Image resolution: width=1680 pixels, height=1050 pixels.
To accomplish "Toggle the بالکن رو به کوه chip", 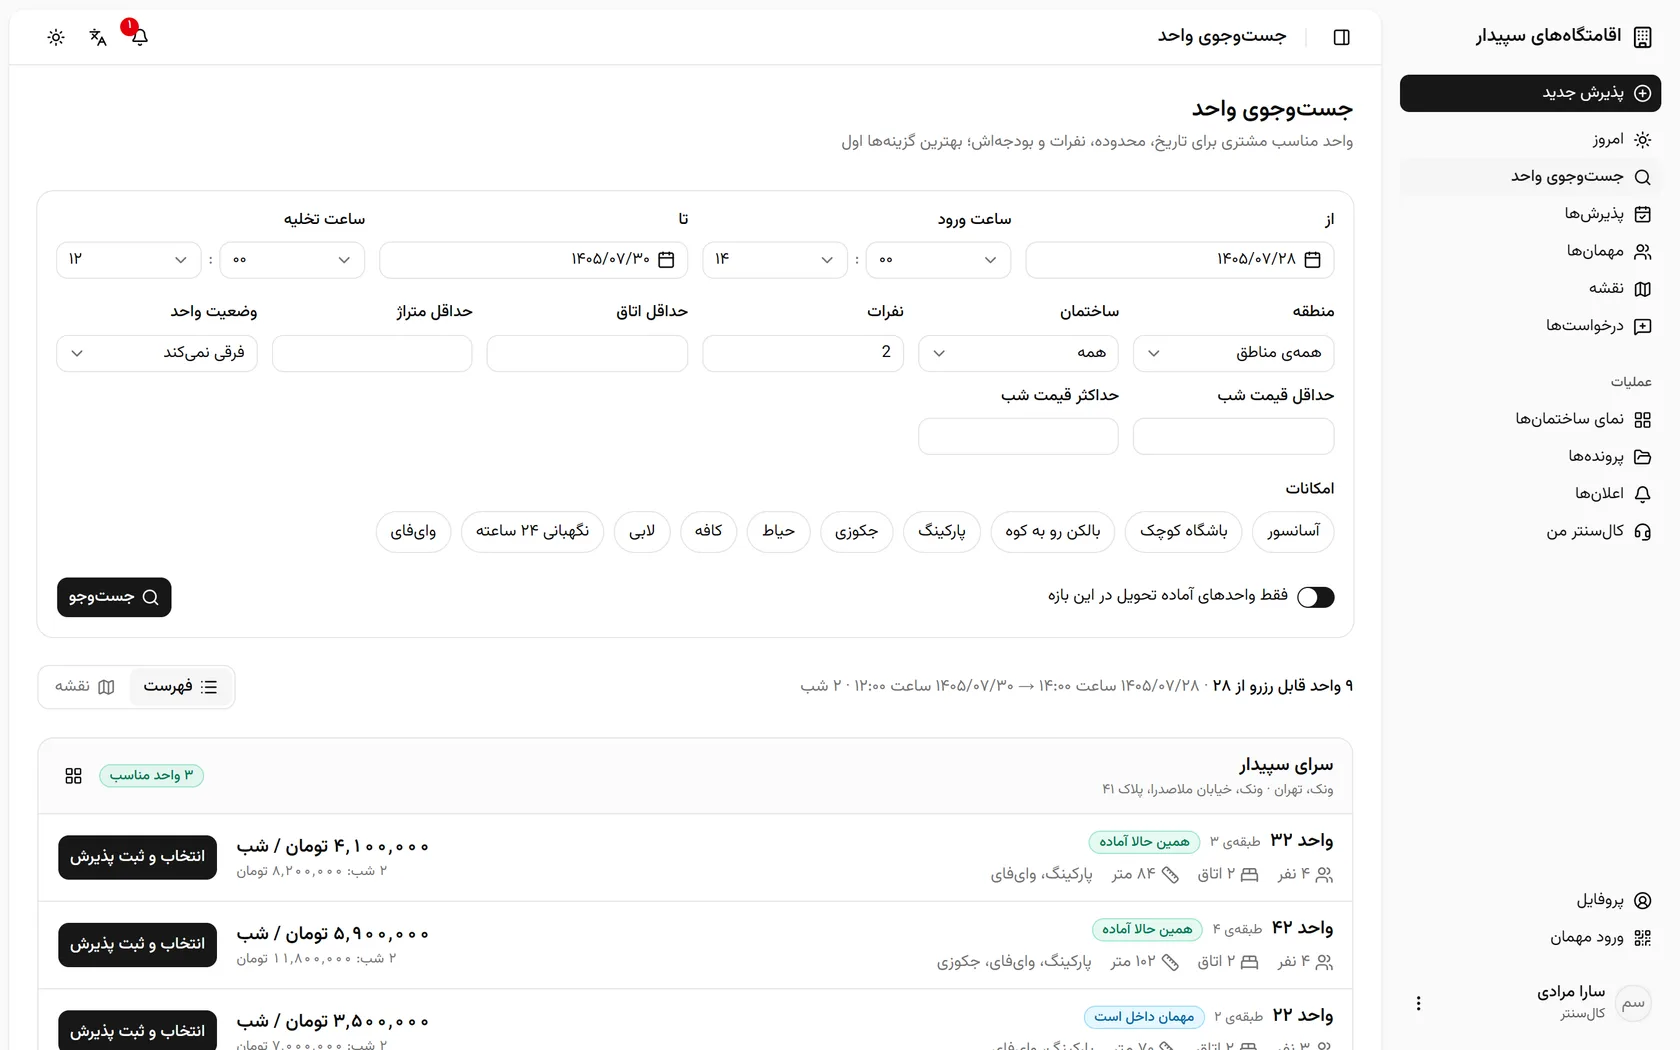I will 1053,532.
